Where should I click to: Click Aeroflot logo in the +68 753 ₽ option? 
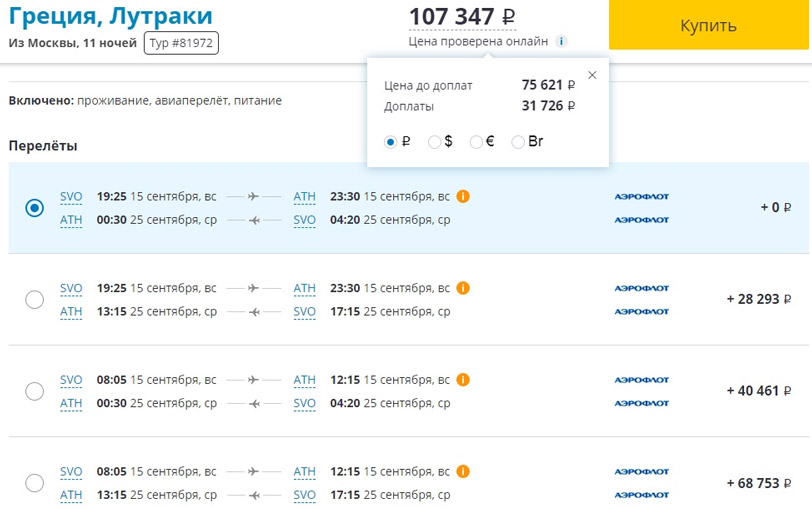tap(641, 473)
